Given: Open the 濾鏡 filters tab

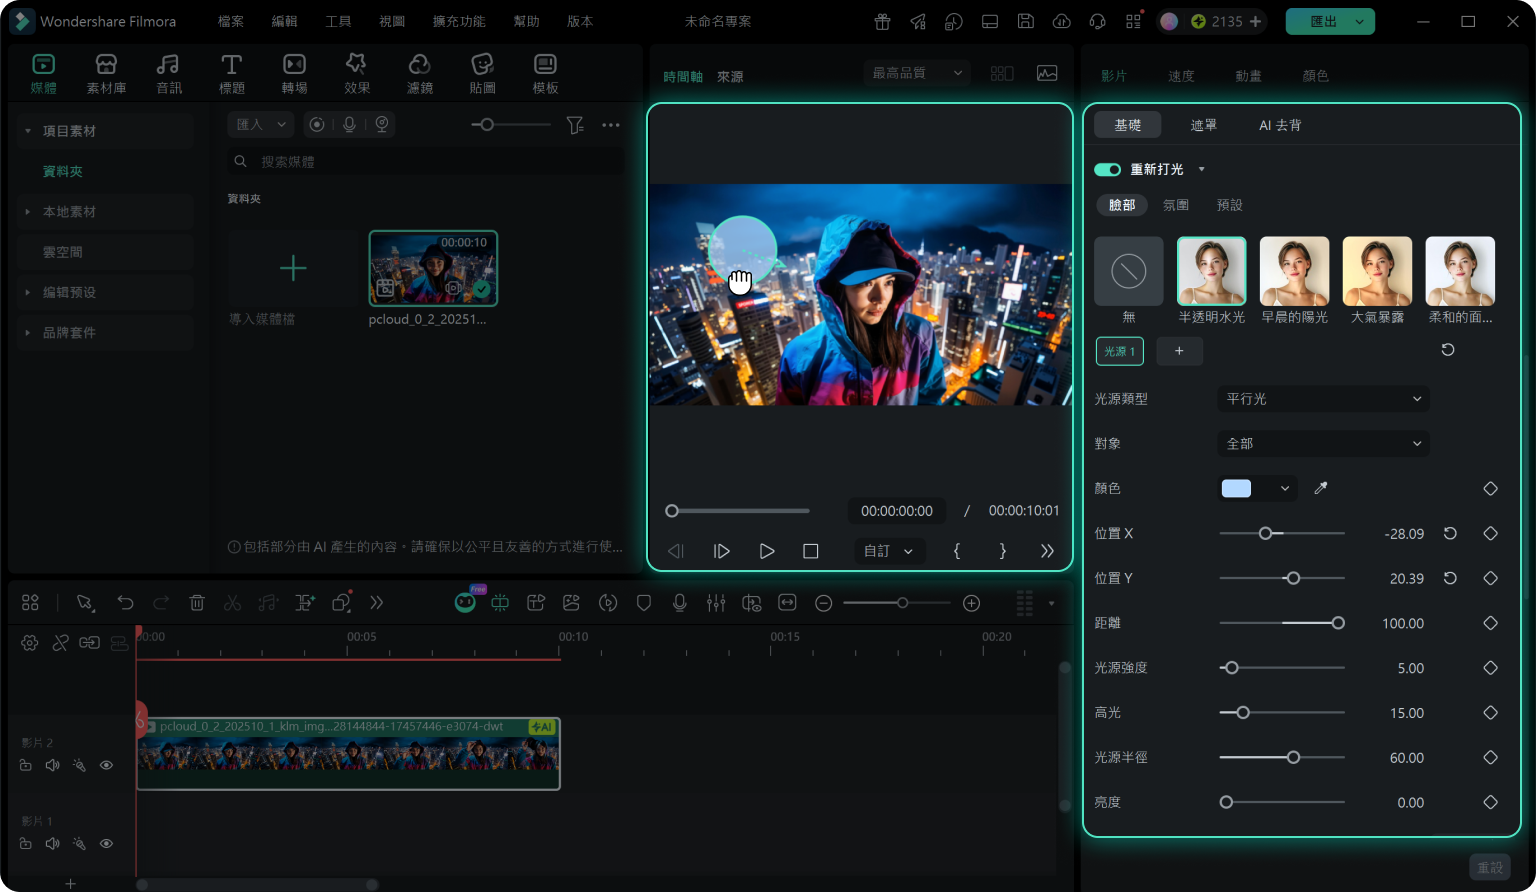Looking at the screenshot, I should [x=420, y=74].
